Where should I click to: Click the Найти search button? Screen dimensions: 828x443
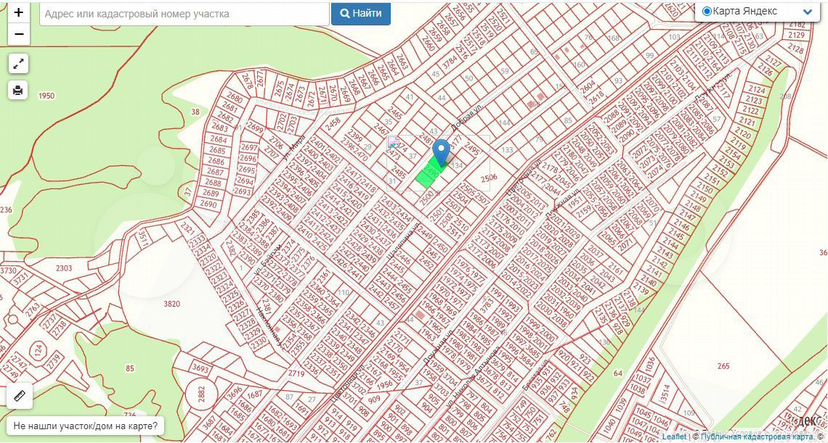[x=361, y=14]
